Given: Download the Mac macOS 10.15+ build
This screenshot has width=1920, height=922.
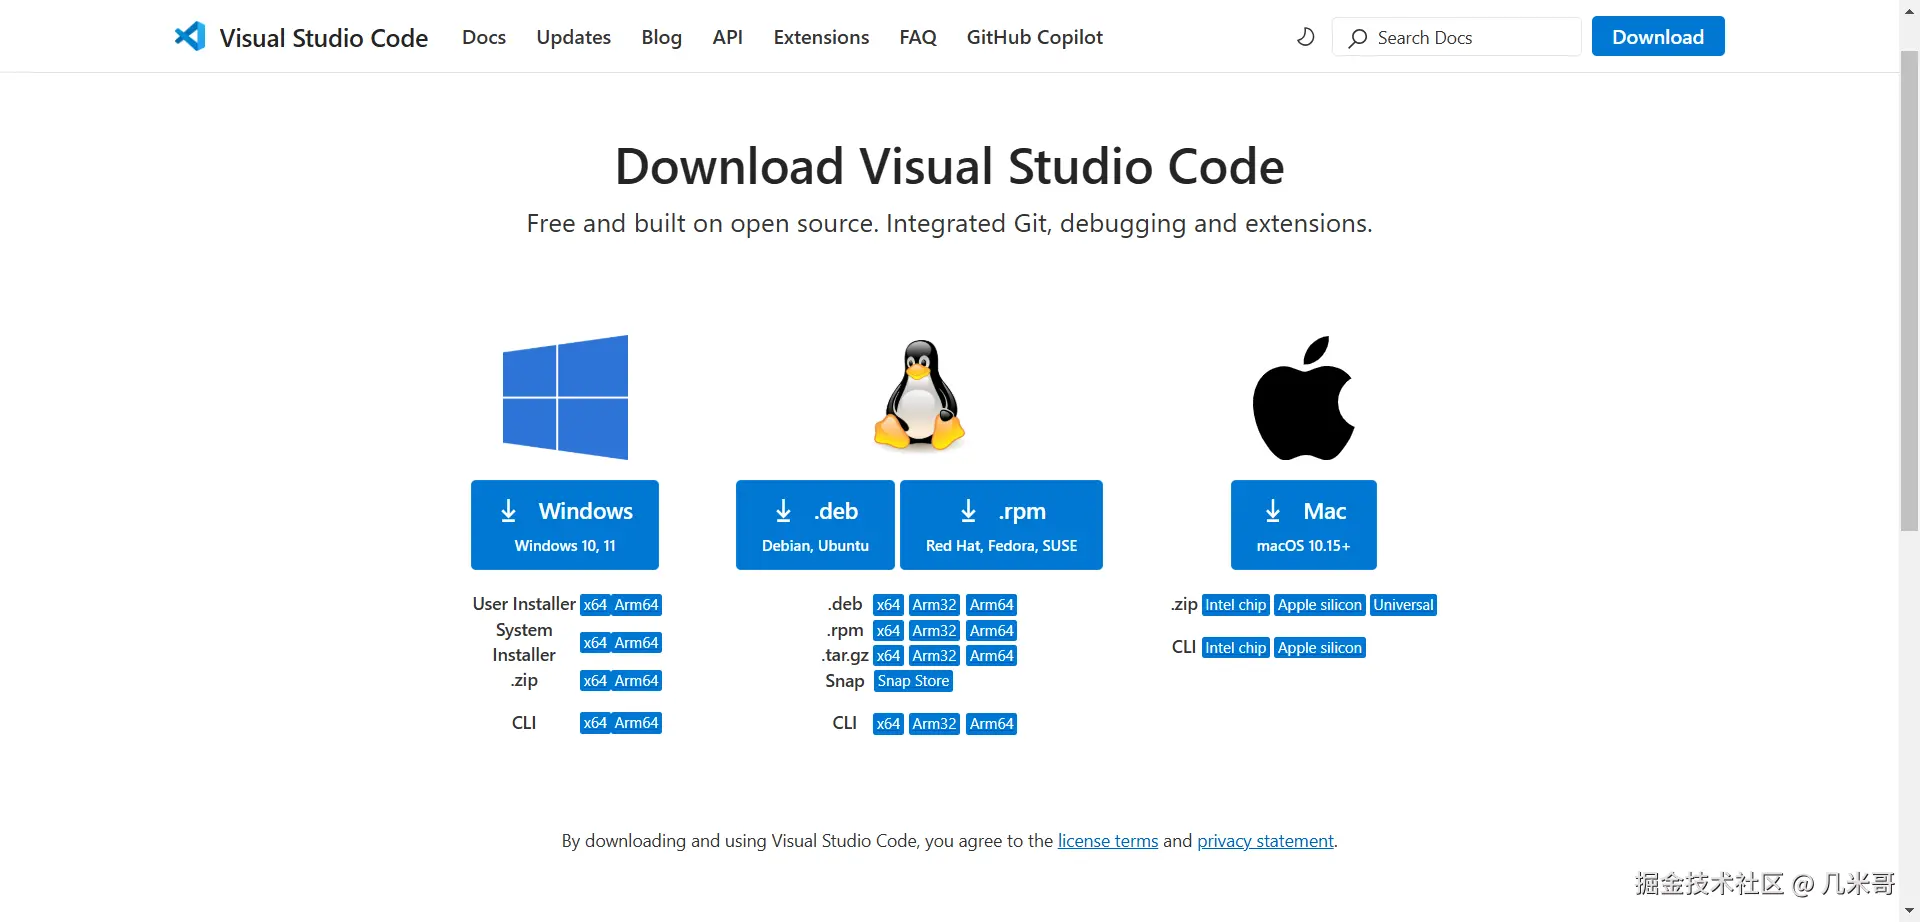Looking at the screenshot, I should (x=1304, y=525).
